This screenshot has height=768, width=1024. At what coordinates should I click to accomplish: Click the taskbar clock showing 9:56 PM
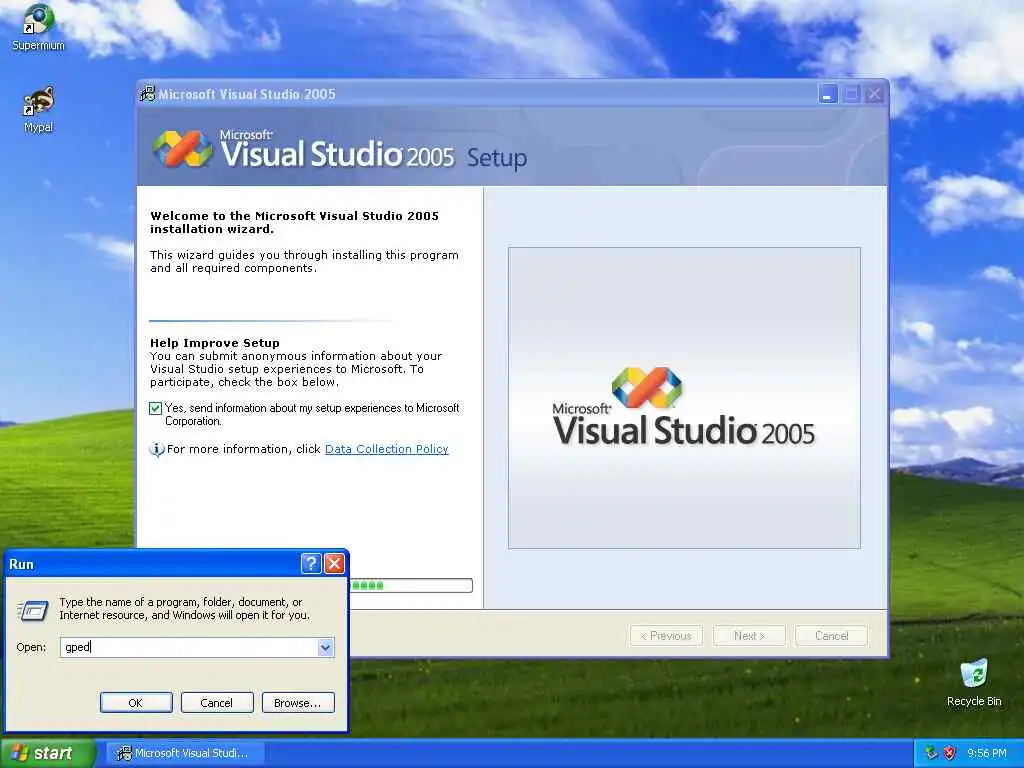[987, 753]
